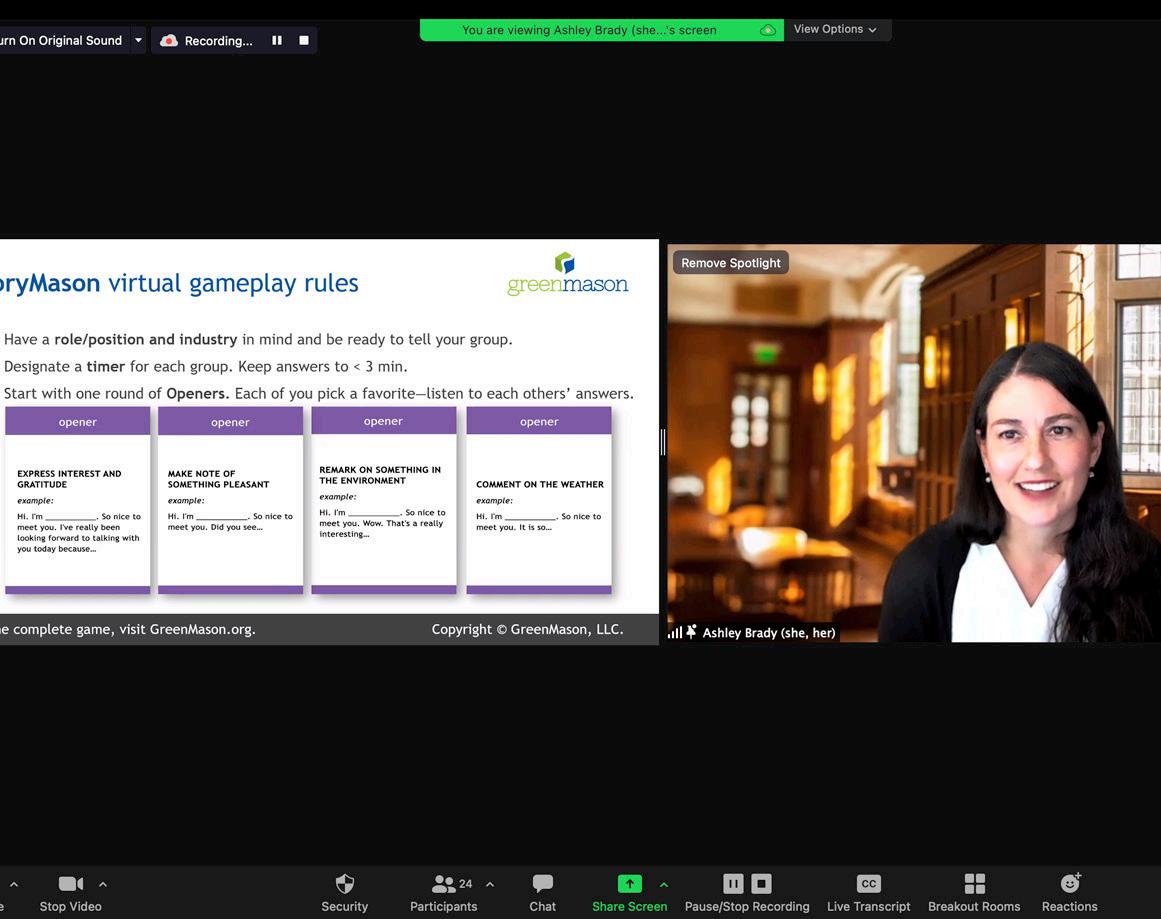Image resolution: width=1161 pixels, height=919 pixels.
Task: Stop the recording from the top recording bar
Action: [x=304, y=40]
